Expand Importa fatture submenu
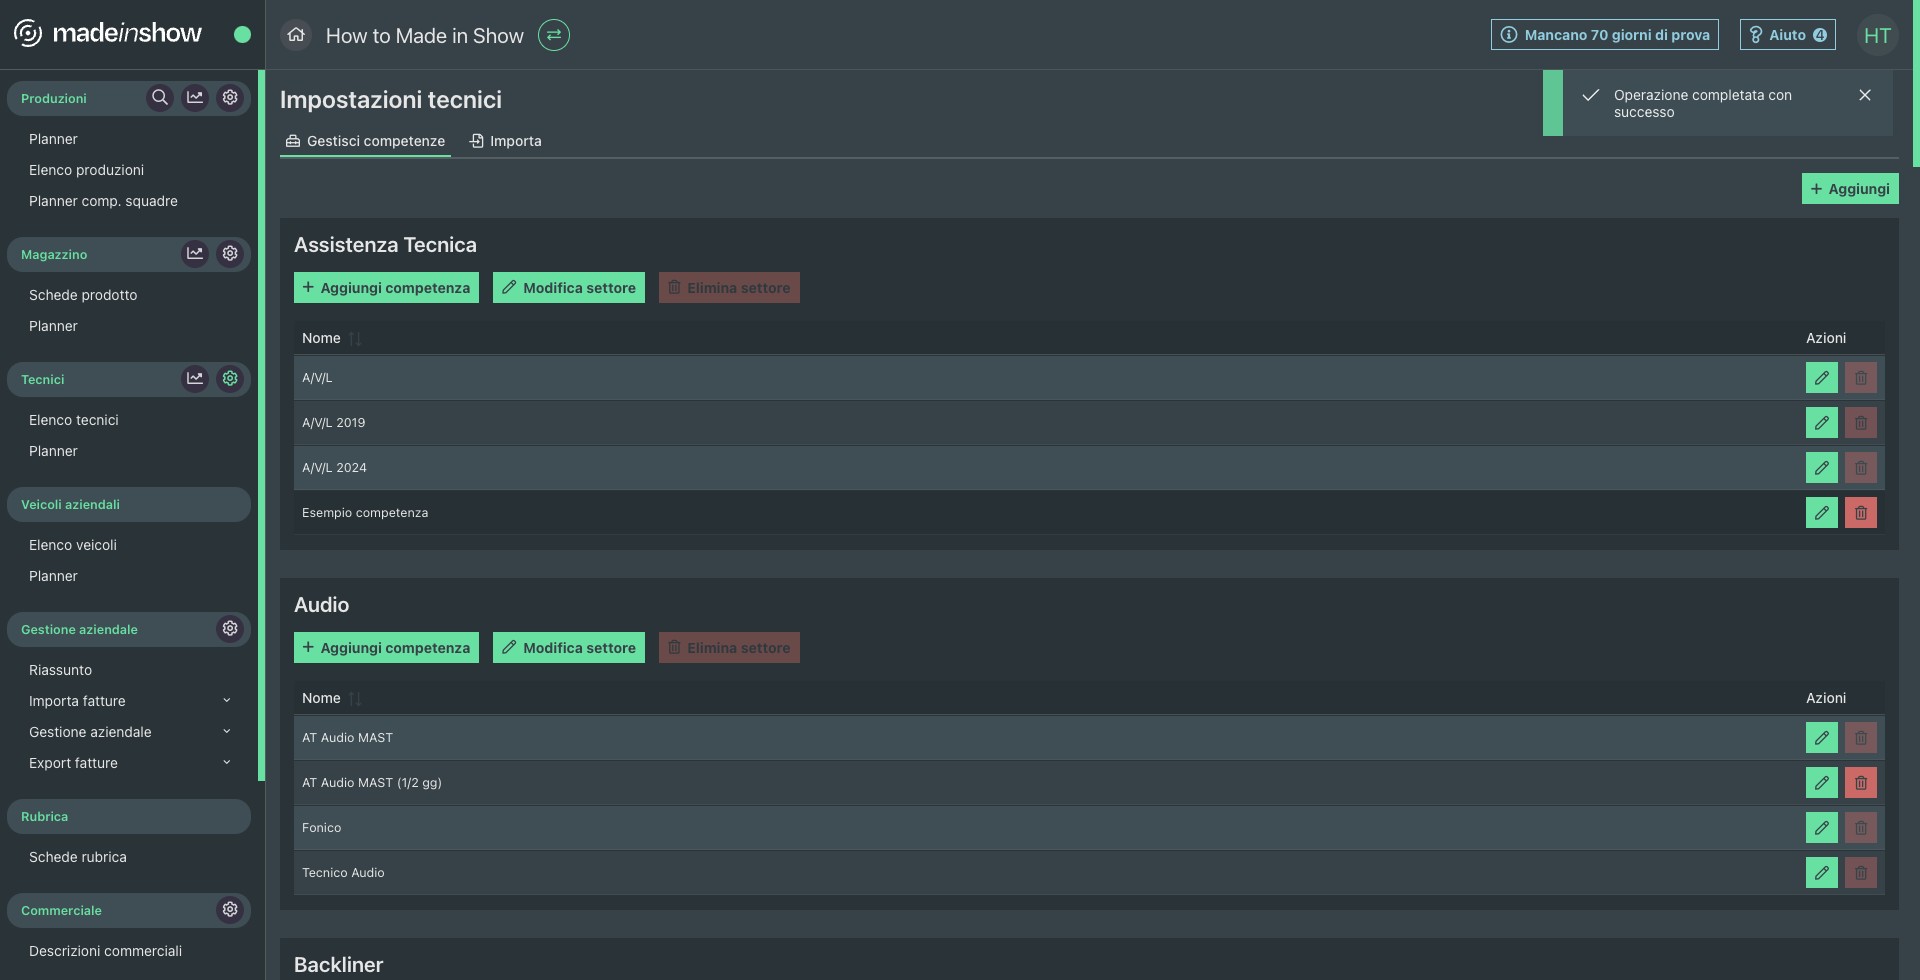 (x=227, y=701)
